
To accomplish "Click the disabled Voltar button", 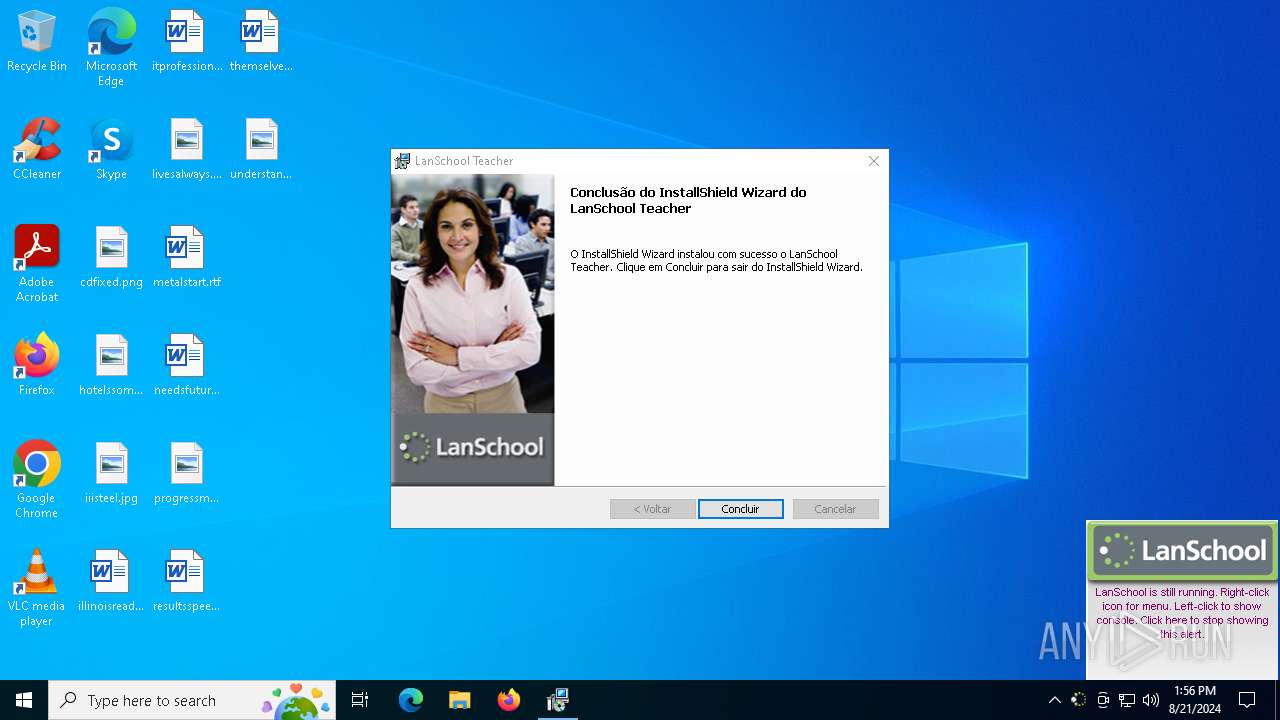I will tap(653, 509).
